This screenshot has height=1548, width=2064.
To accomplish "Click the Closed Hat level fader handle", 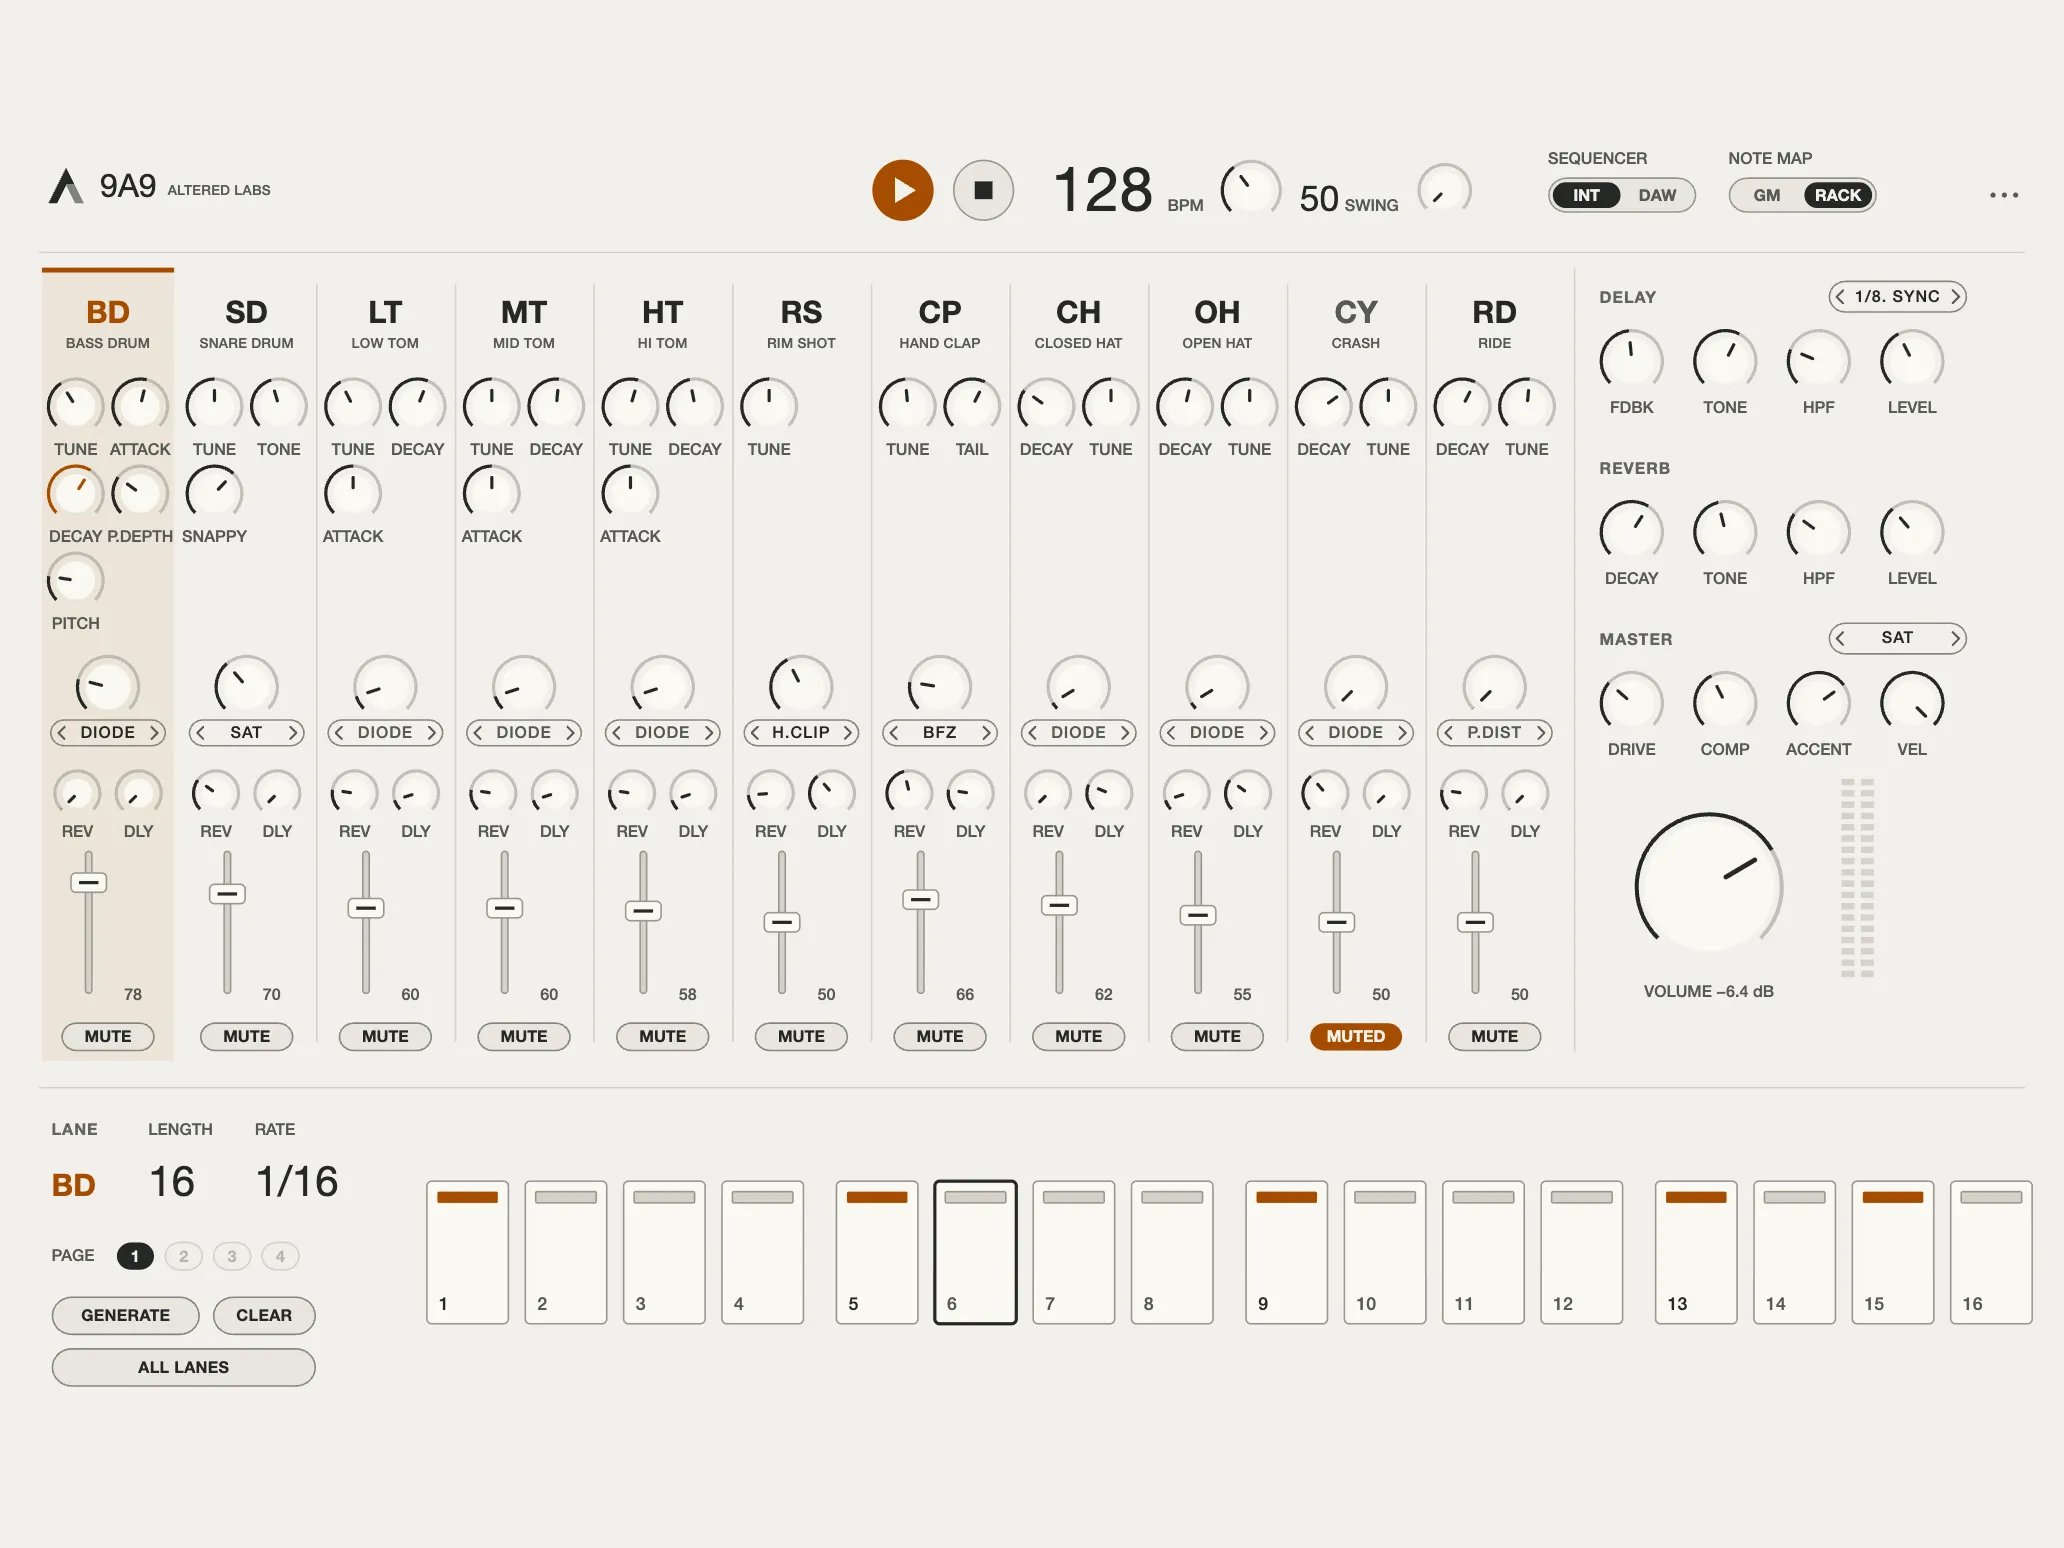I will (1059, 905).
